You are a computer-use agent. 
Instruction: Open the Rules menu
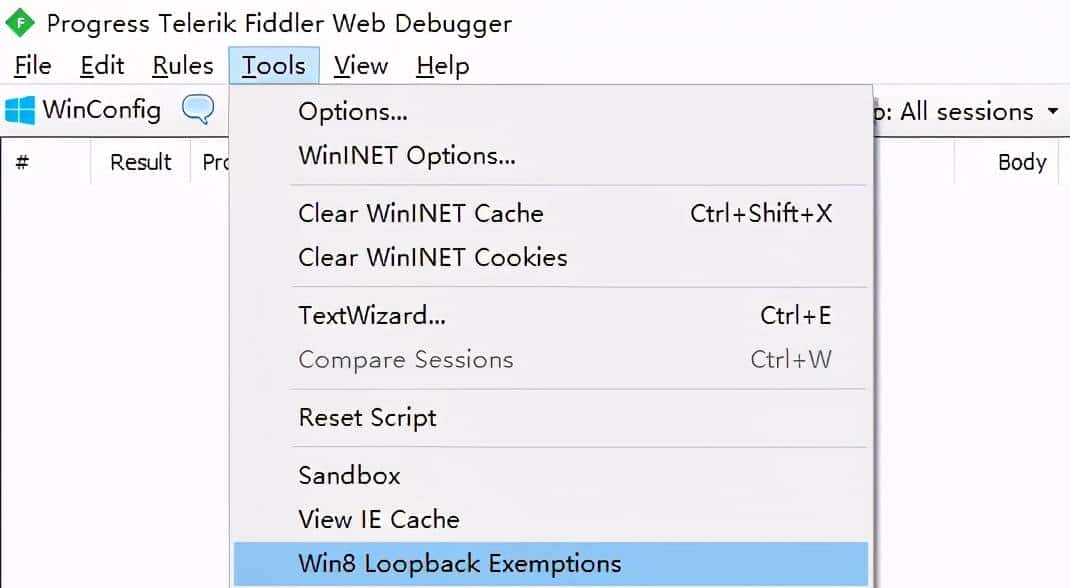pos(183,66)
